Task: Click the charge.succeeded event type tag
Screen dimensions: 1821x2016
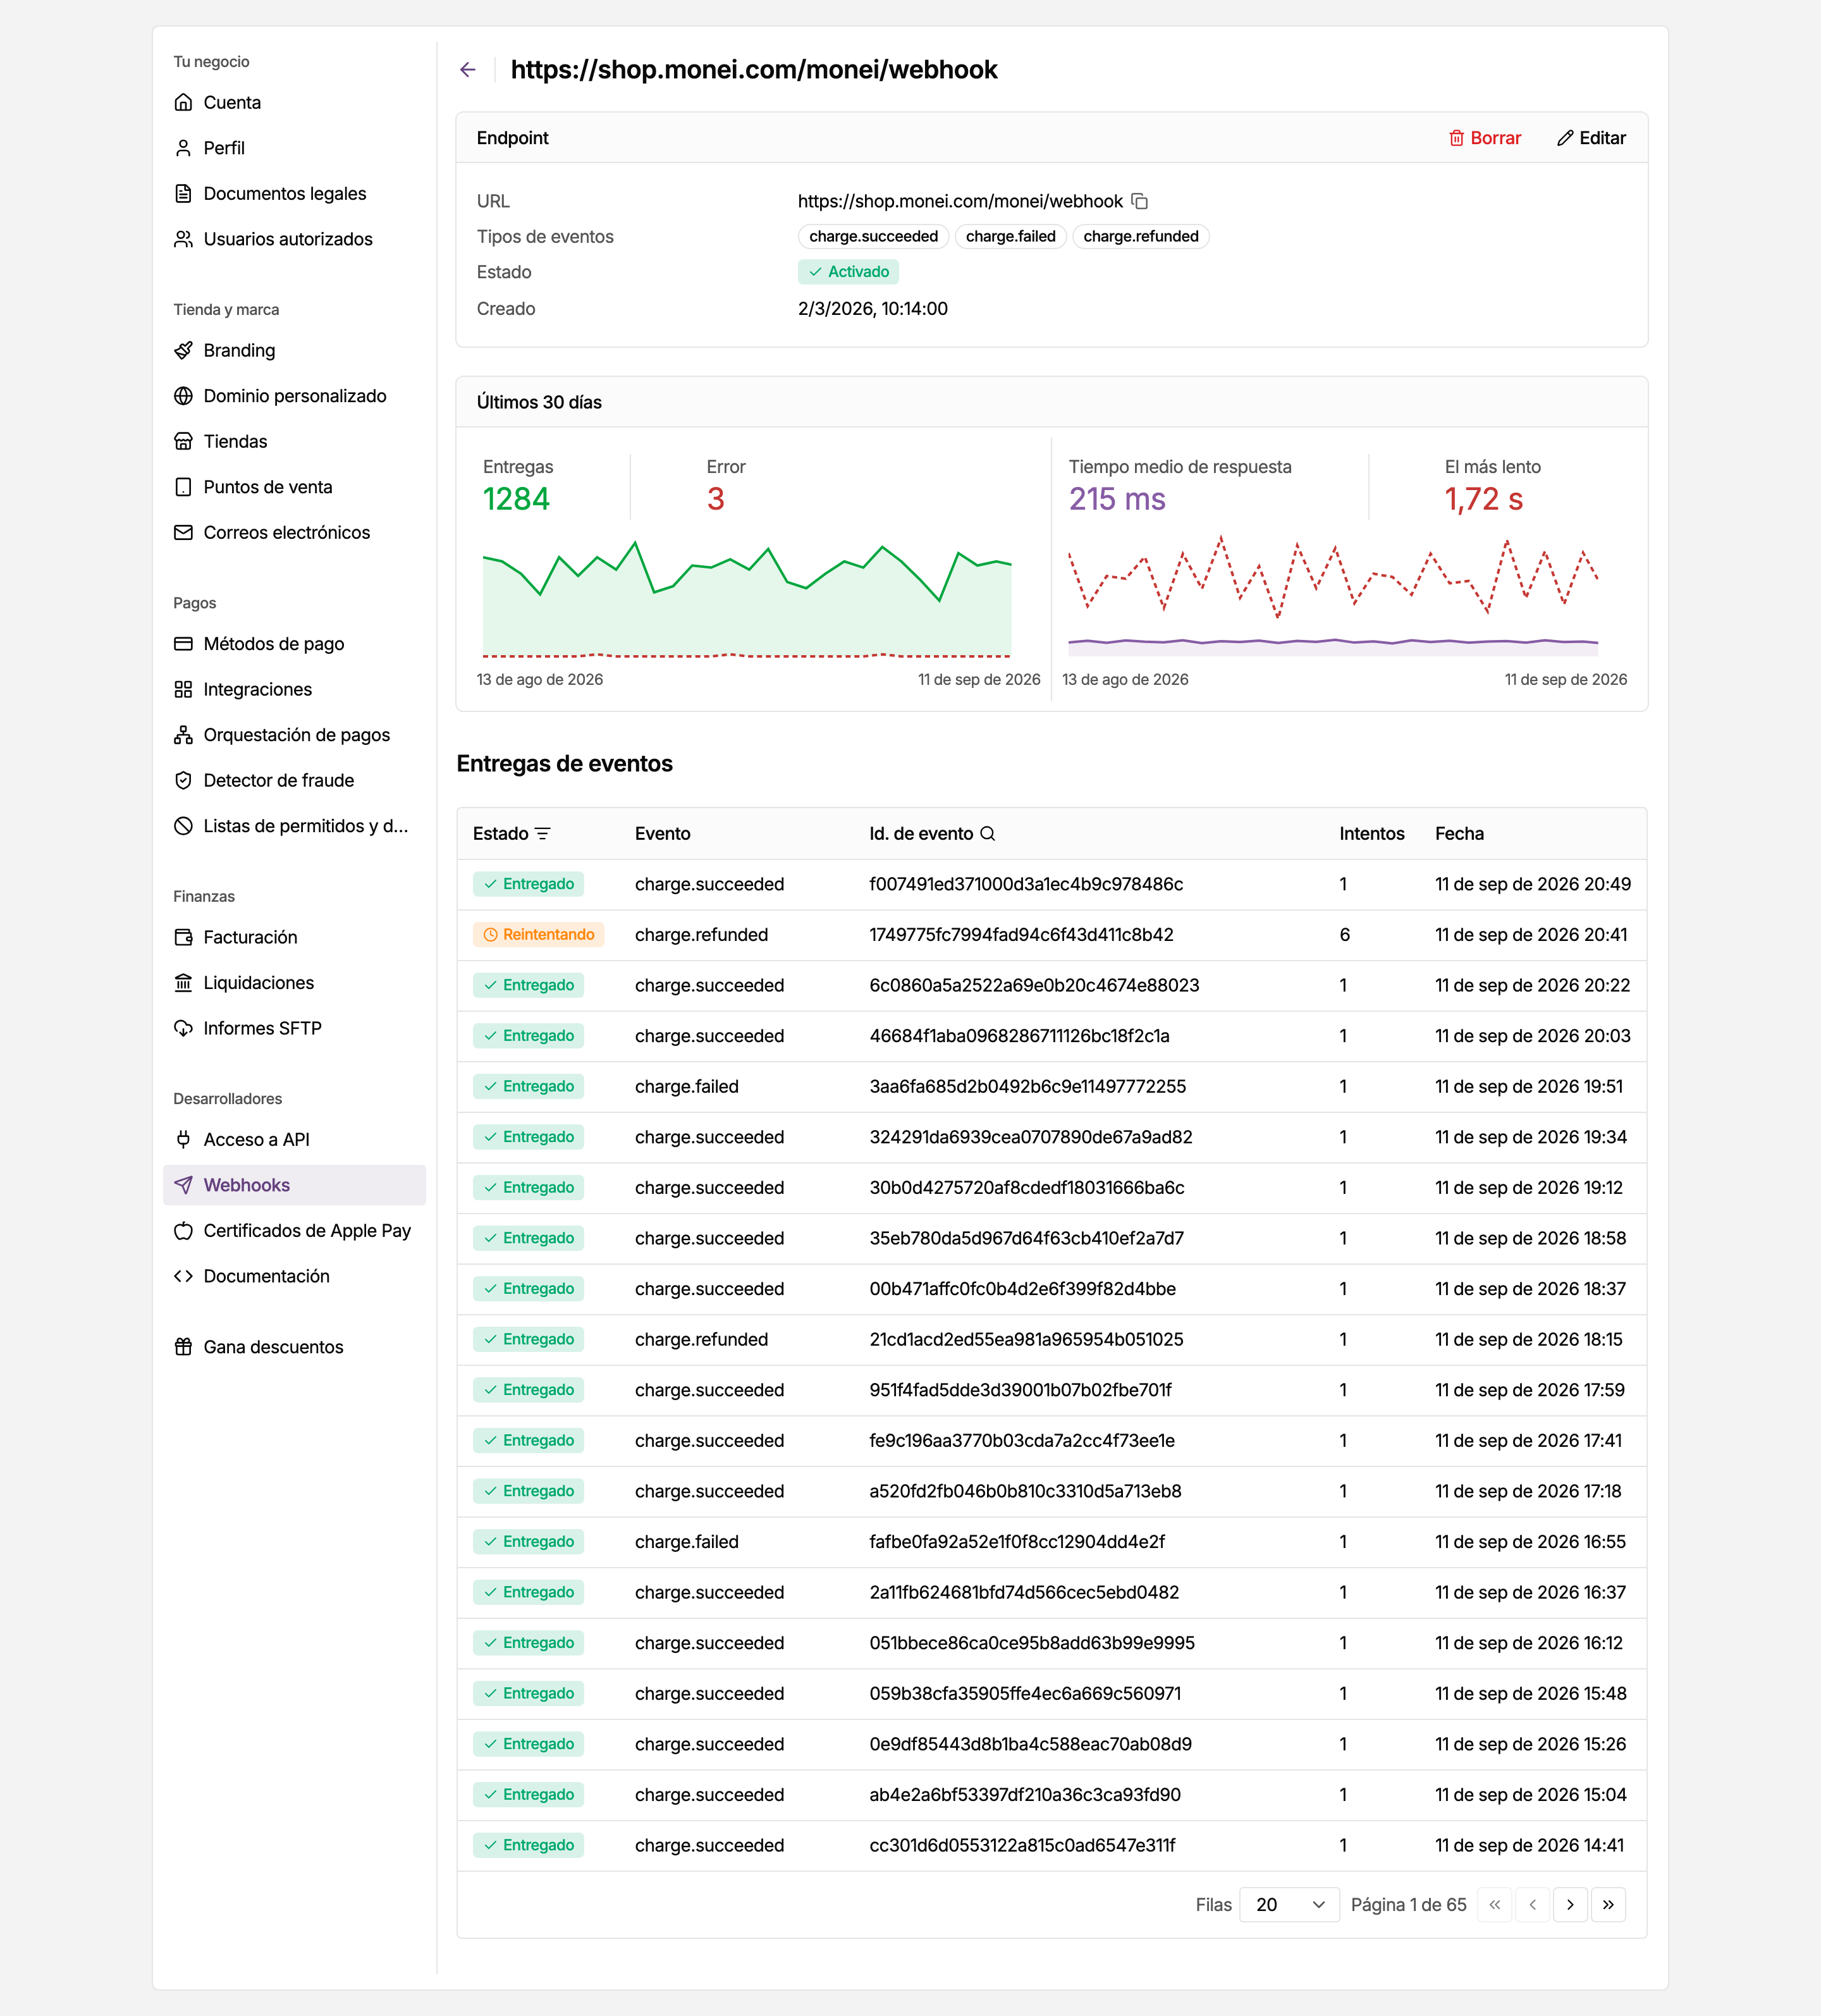Action: (x=873, y=237)
